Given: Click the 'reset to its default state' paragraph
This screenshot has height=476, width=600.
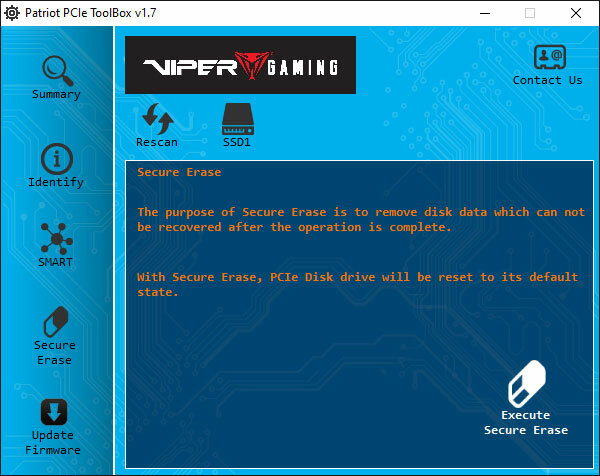Looking at the screenshot, I should pyautogui.click(x=358, y=285).
